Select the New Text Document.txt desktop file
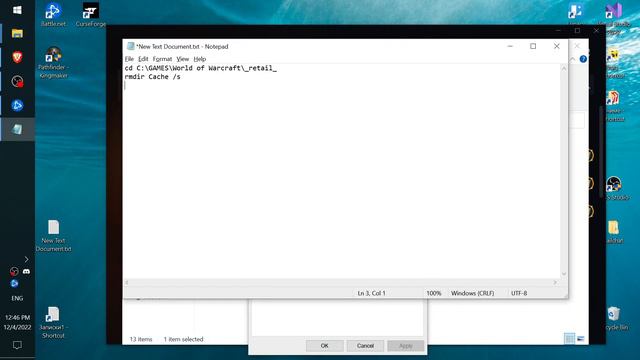The height and width of the screenshot is (360, 640). [53, 236]
